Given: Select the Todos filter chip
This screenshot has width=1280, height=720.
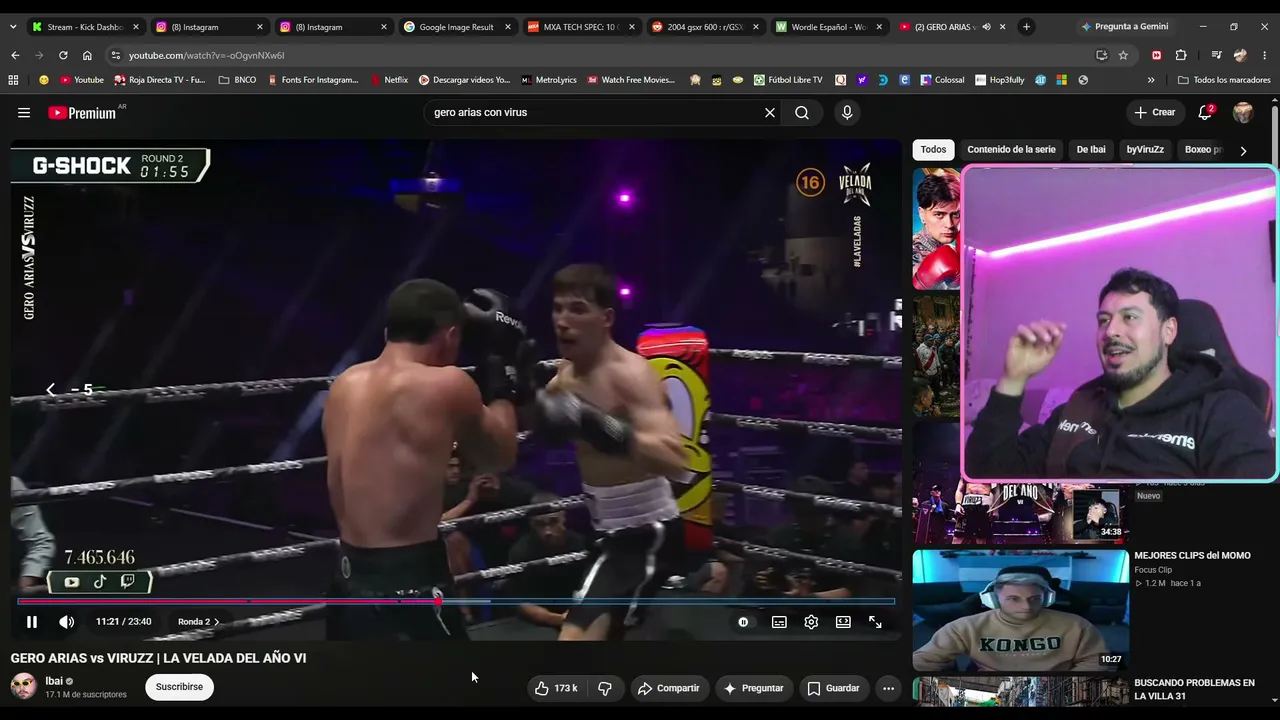Looking at the screenshot, I should 933,150.
